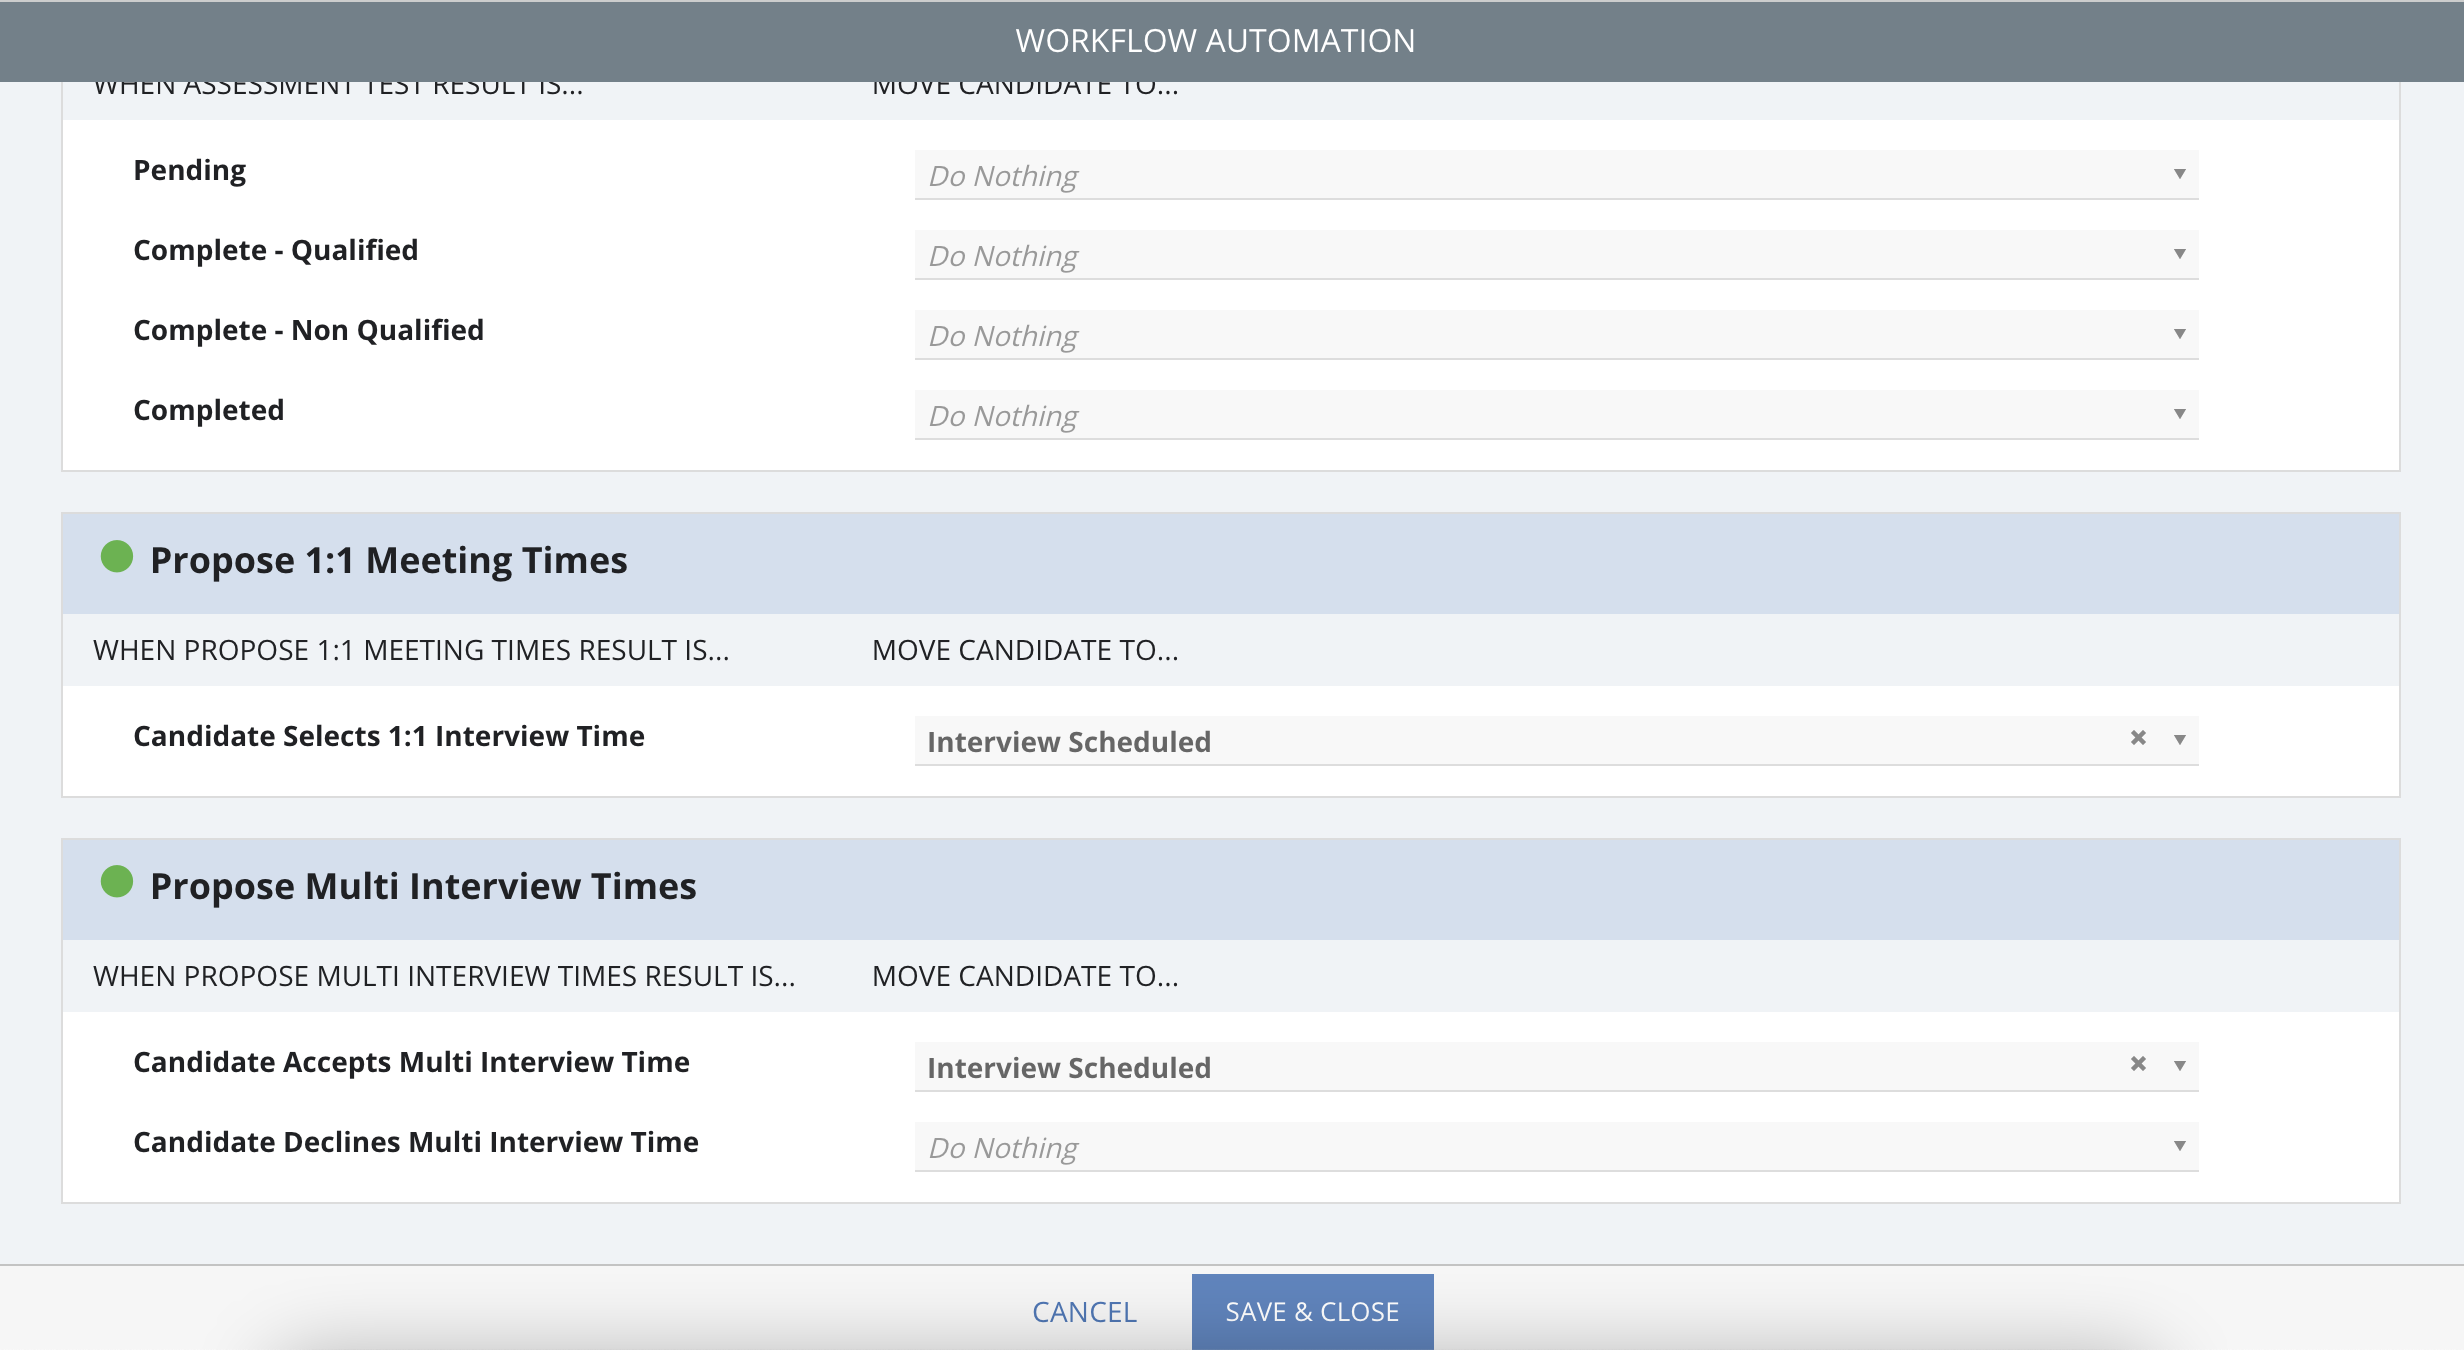This screenshot has width=2464, height=1350.
Task: Save changes with SAVE & CLOSE button
Action: coord(1312,1312)
